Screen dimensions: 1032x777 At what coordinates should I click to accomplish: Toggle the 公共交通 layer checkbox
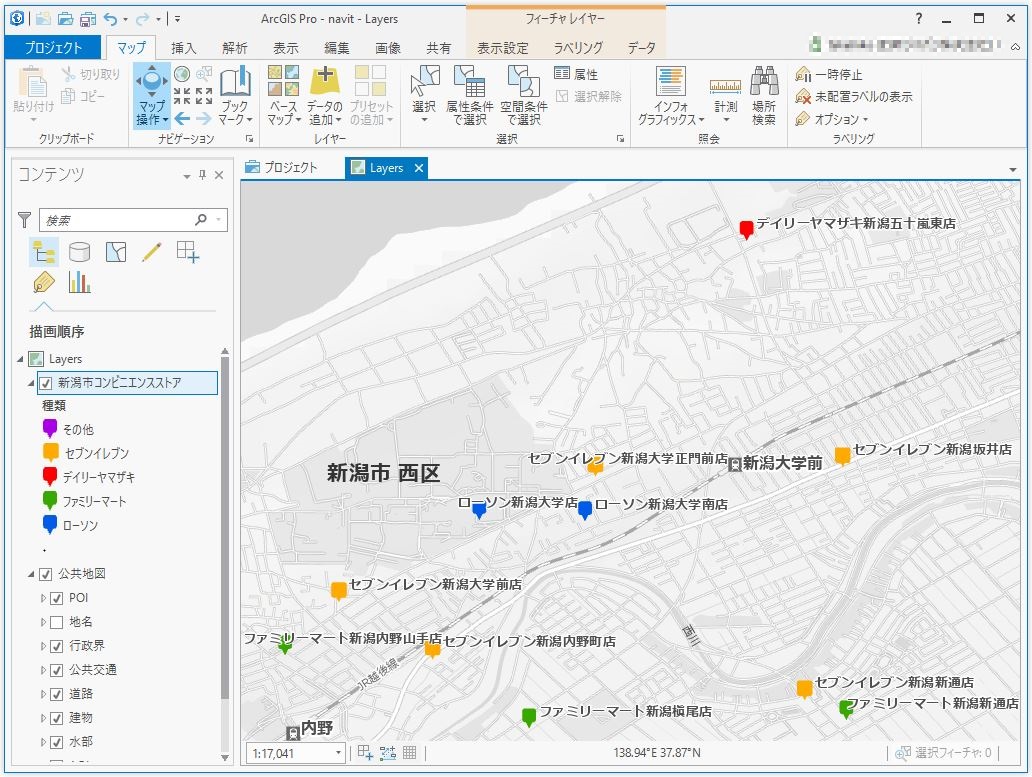click(x=57, y=670)
